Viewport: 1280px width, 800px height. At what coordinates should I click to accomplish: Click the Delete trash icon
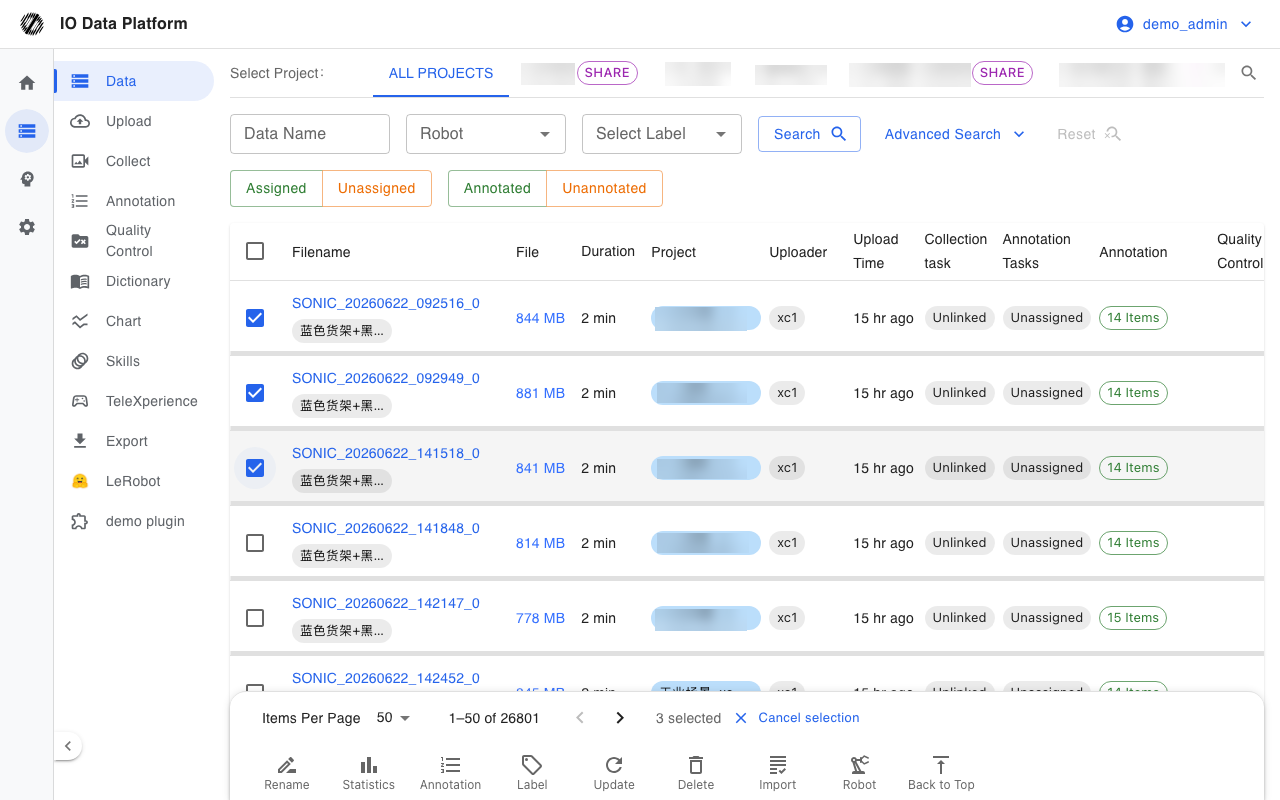coord(696,766)
